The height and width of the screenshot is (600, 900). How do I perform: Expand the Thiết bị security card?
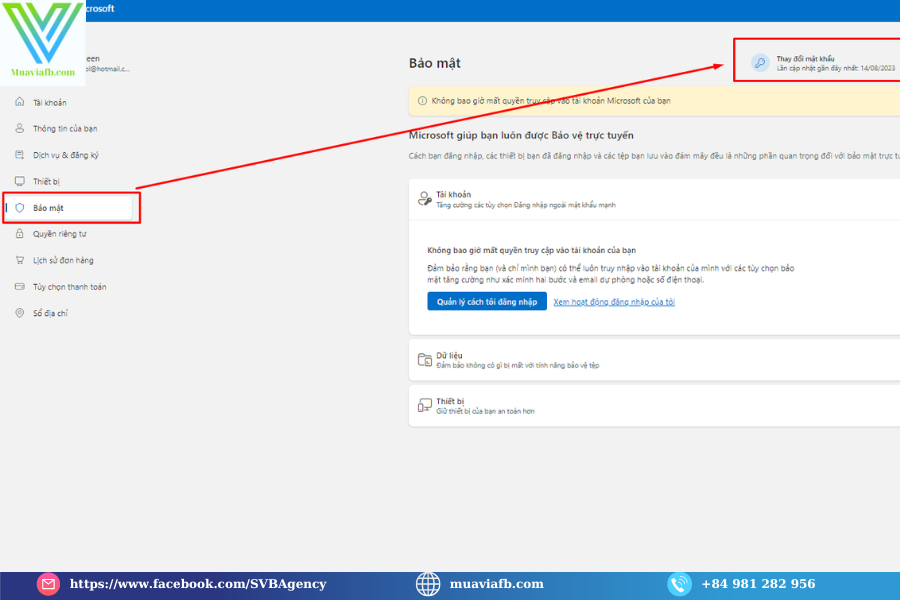pos(654,405)
